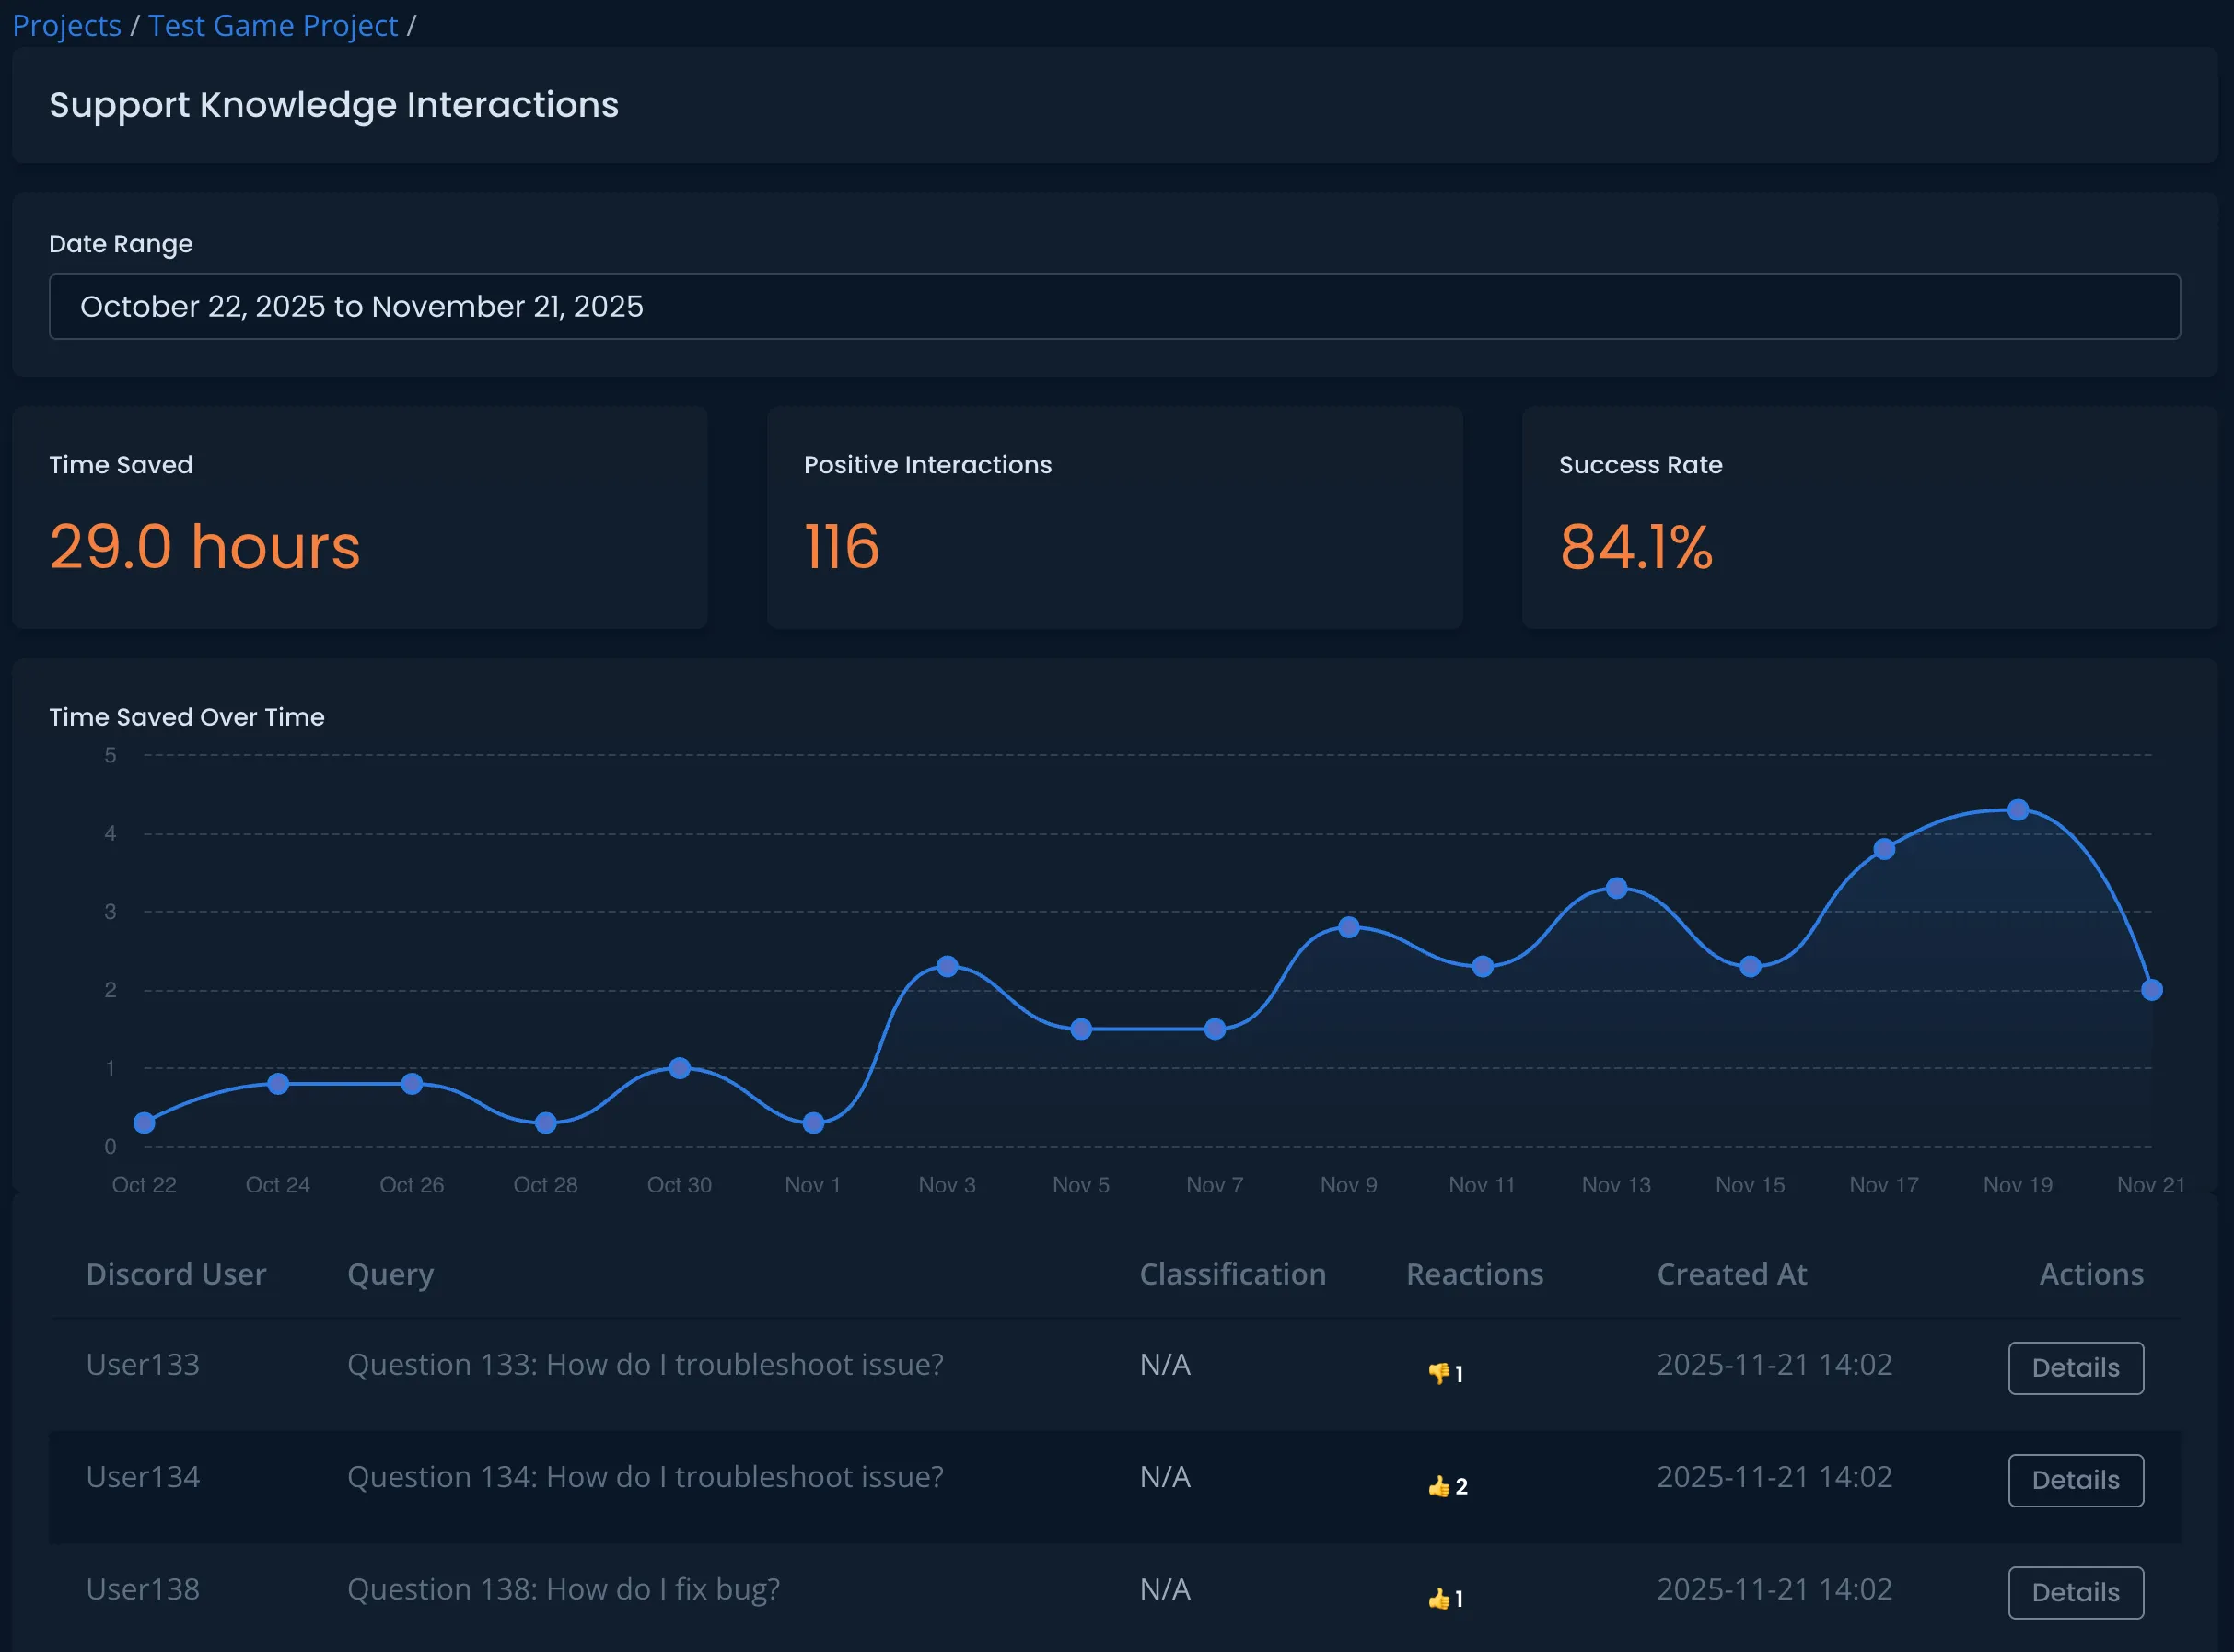
Task: Open Test Game Project breadcrumb link
Action: tap(272, 25)
